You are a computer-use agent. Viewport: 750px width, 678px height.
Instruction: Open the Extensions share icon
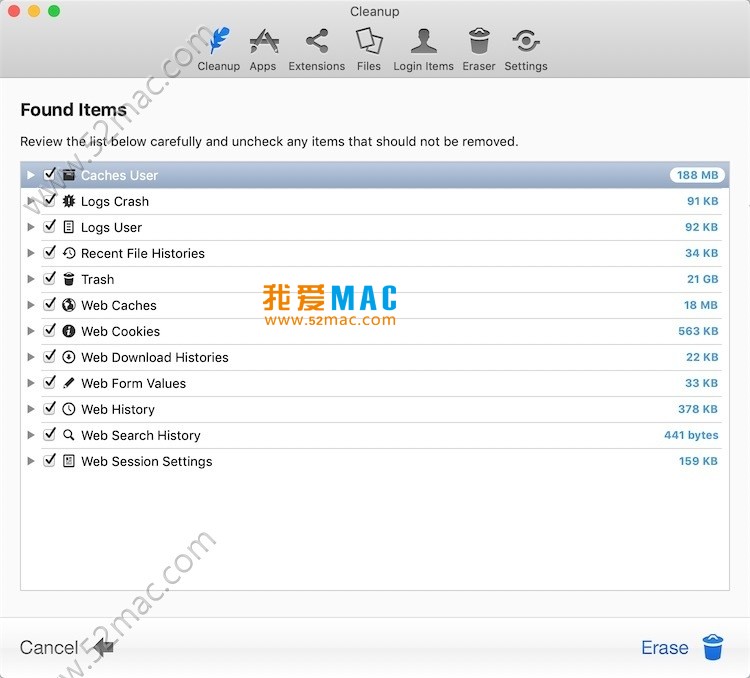pos(317,41)
